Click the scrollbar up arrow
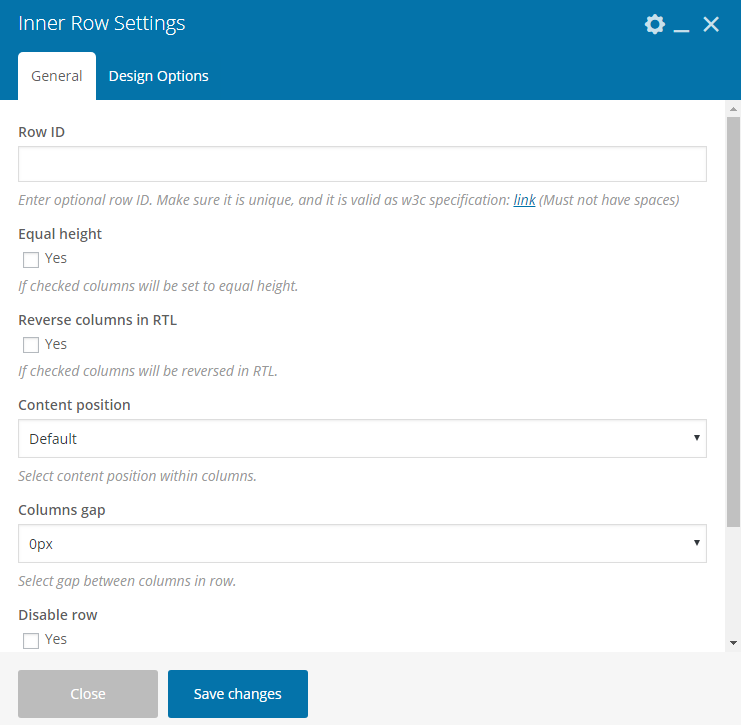 733,109
